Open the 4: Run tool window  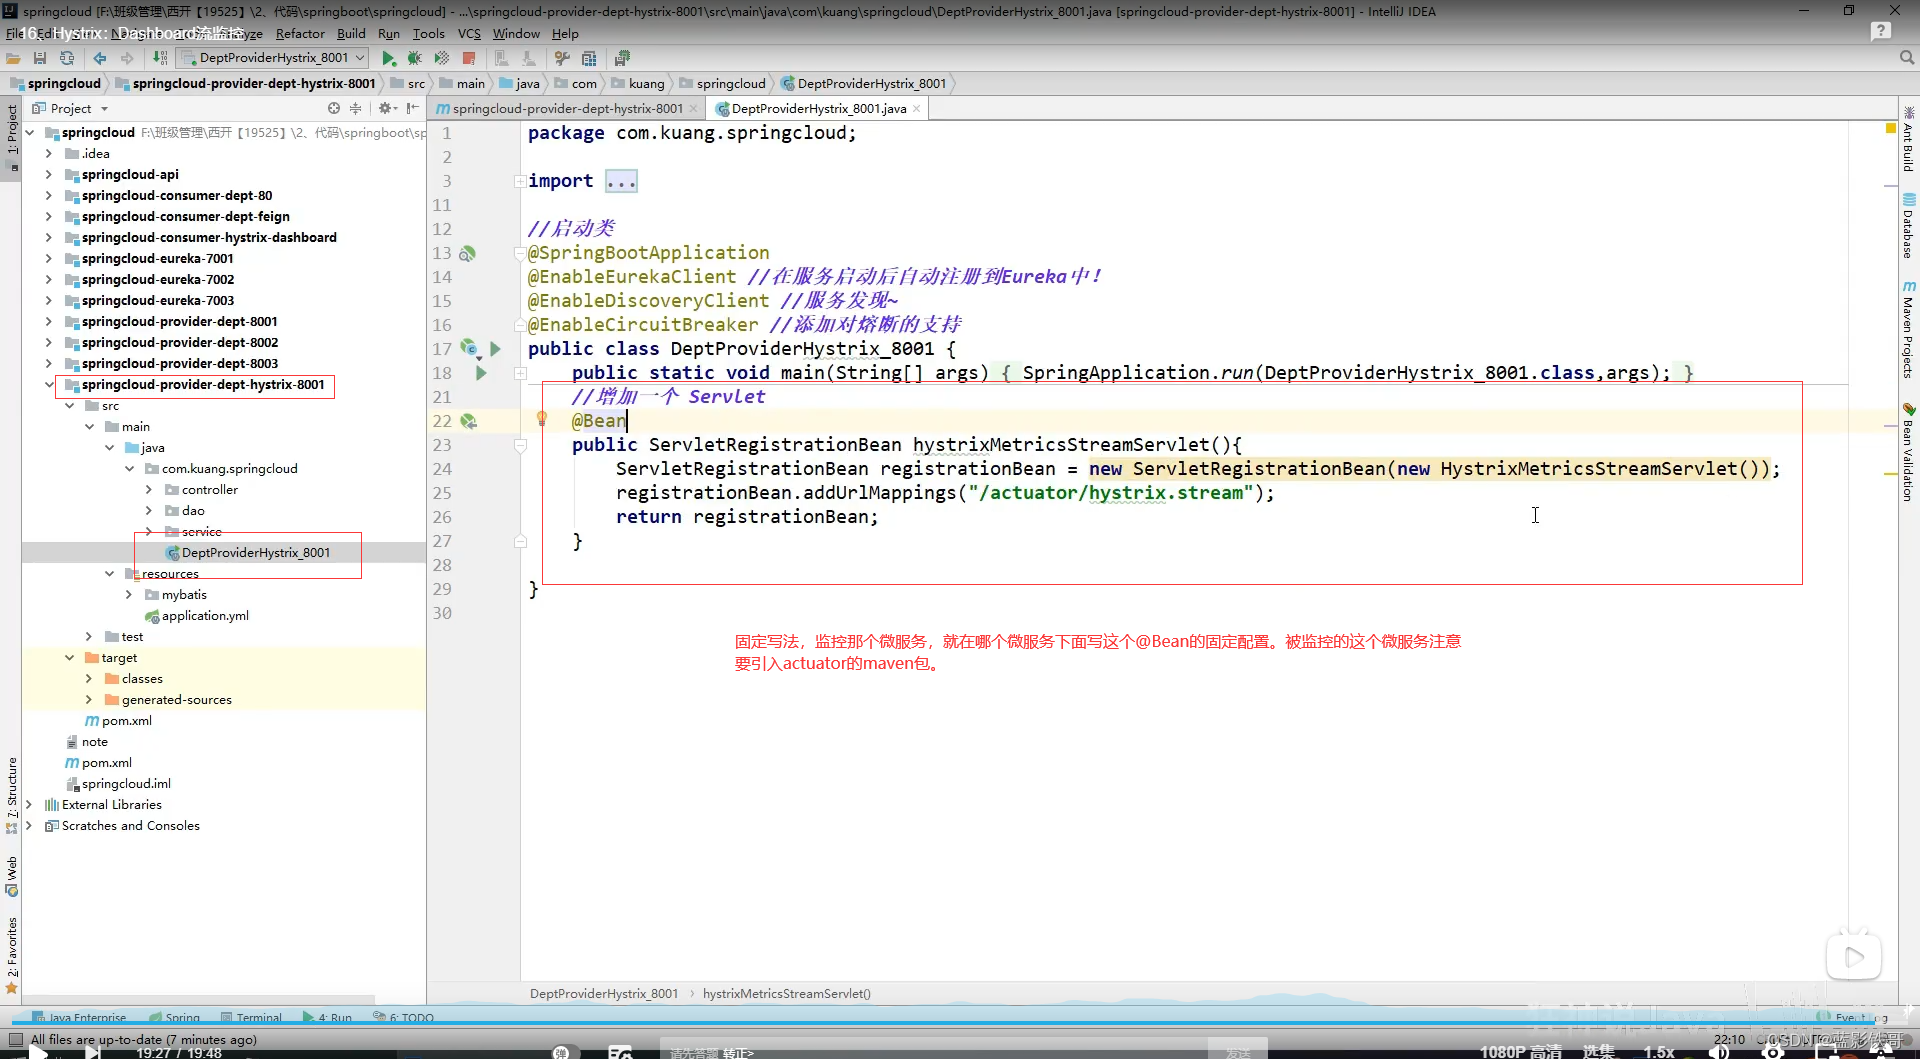[327, 1018]
